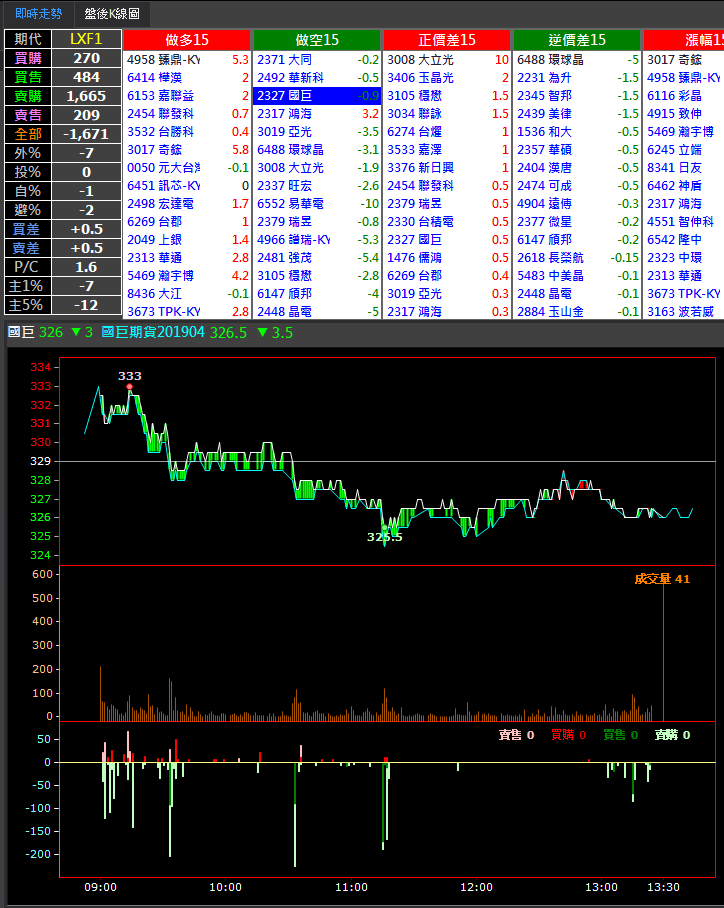The width and height of the screenshot is (724, 908).
Task: Select stock 4966 譜瑞-KY row
Action: point(317,240)
